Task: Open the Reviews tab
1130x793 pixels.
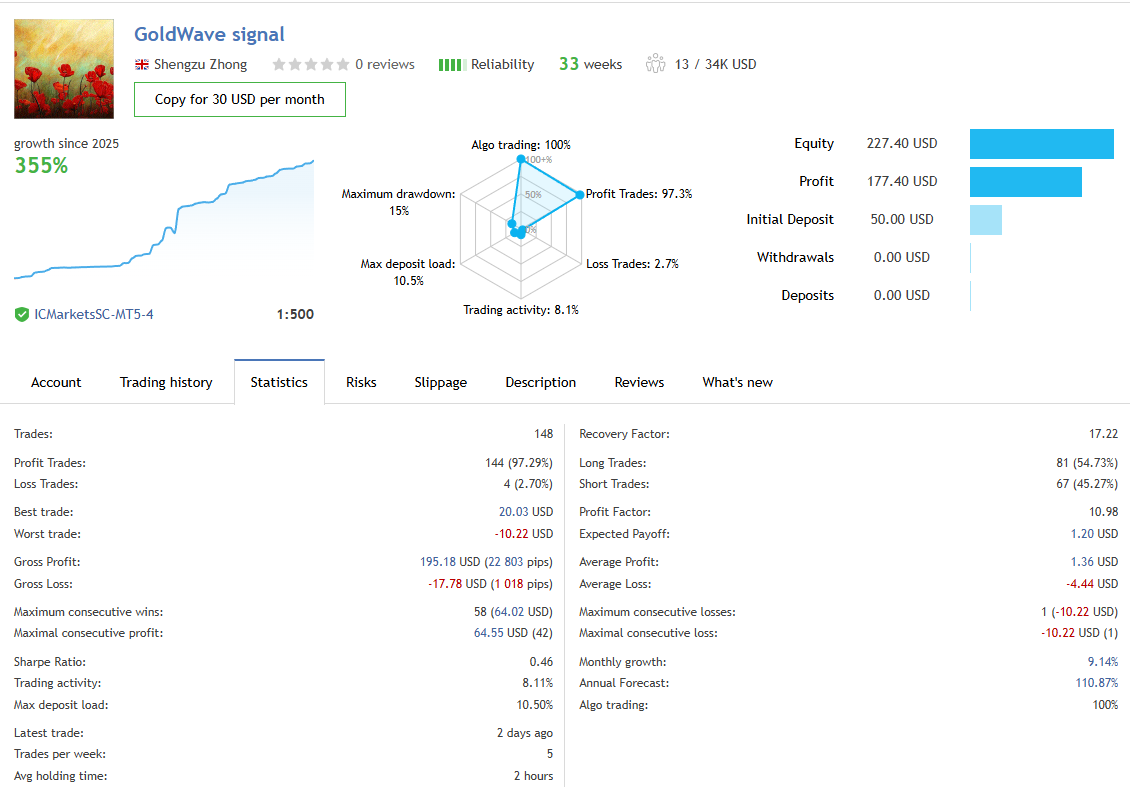Action: (639, 382)
